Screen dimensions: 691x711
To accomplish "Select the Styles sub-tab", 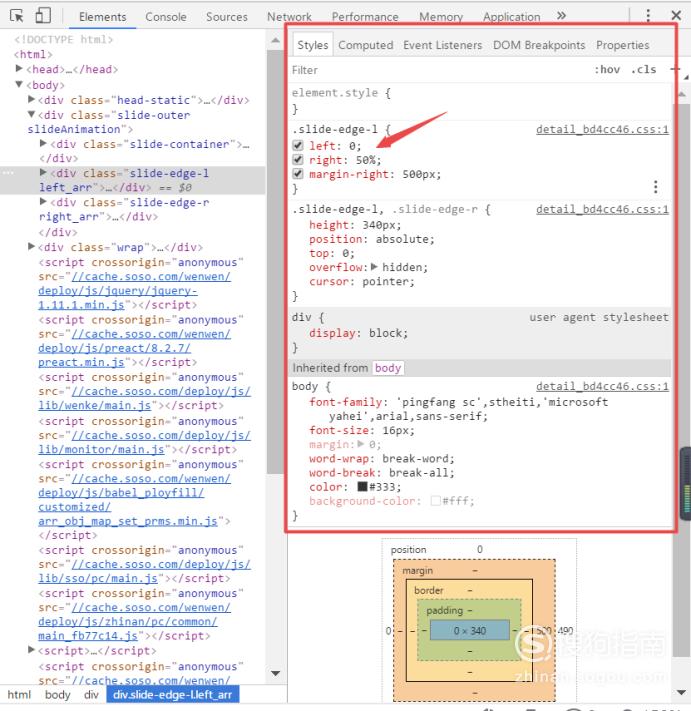I will (312, 45).
